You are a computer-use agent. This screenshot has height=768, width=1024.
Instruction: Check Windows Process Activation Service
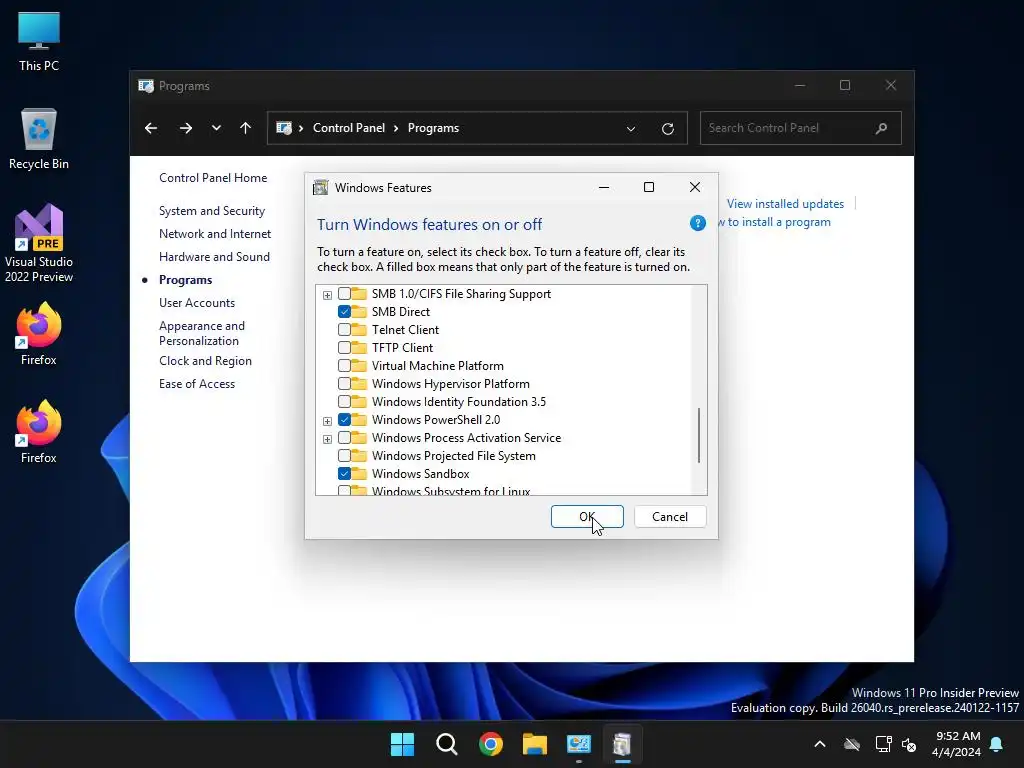click(344, 438)
